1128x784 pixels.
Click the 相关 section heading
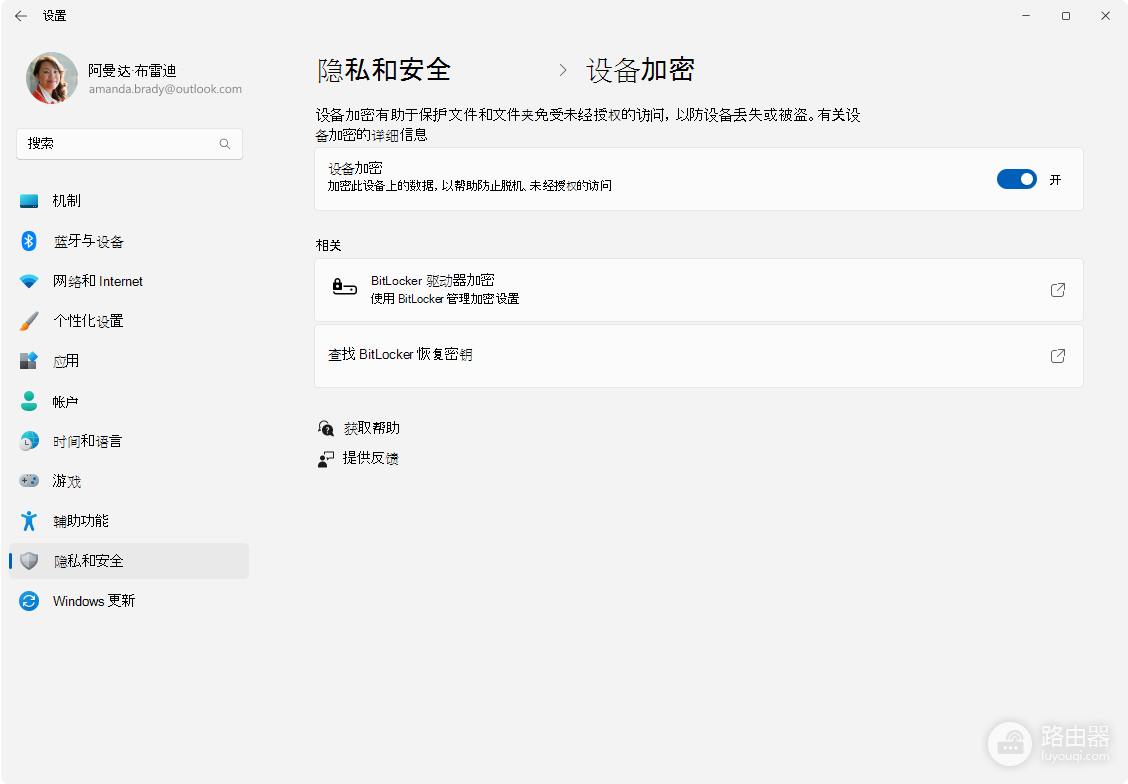click(328, 245)
